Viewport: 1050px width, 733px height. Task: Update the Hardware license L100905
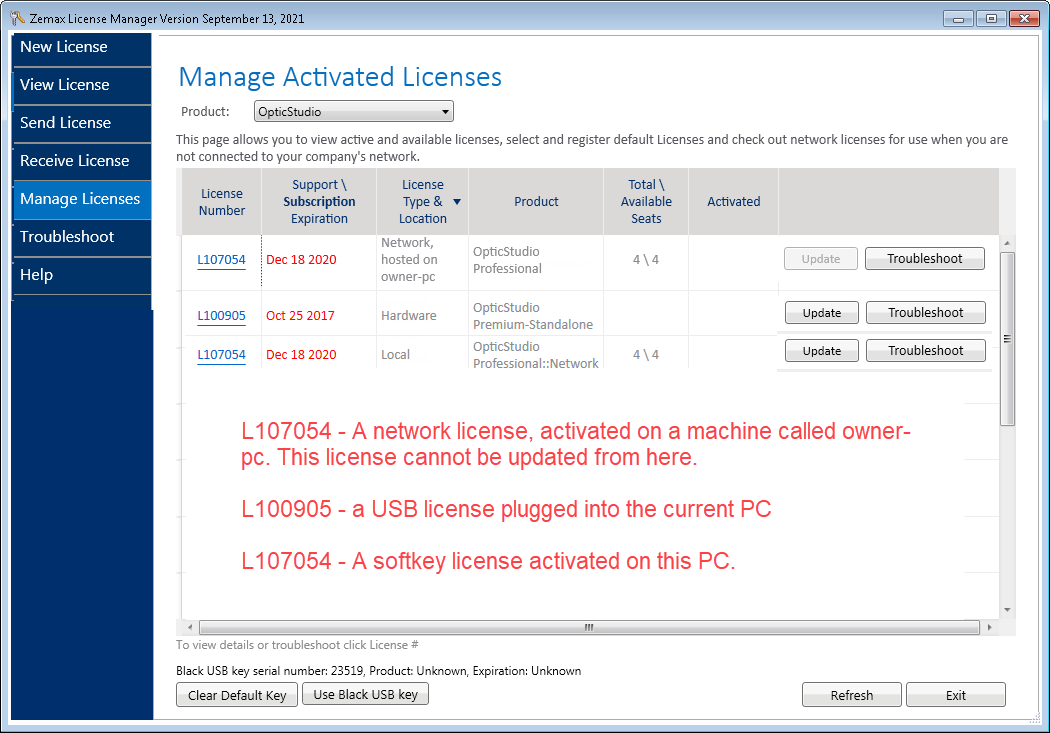[822, 313]
